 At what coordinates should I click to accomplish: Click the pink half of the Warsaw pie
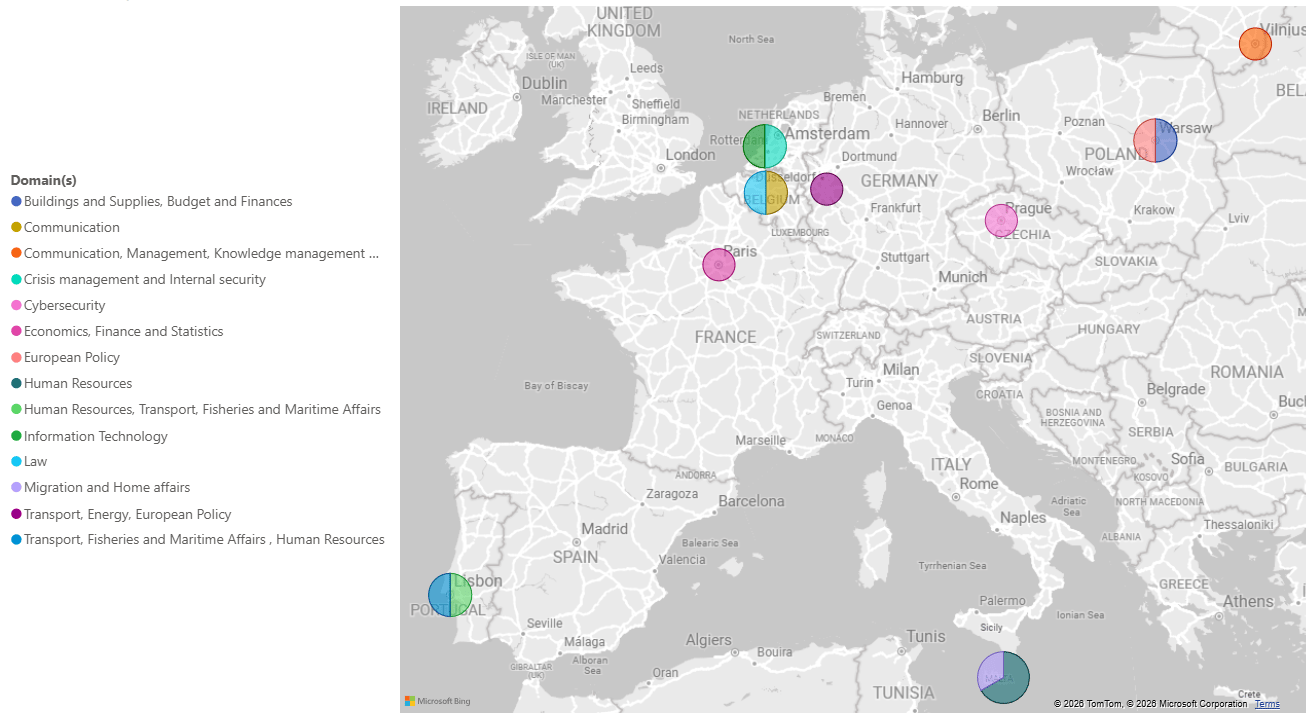(1144, 141)
